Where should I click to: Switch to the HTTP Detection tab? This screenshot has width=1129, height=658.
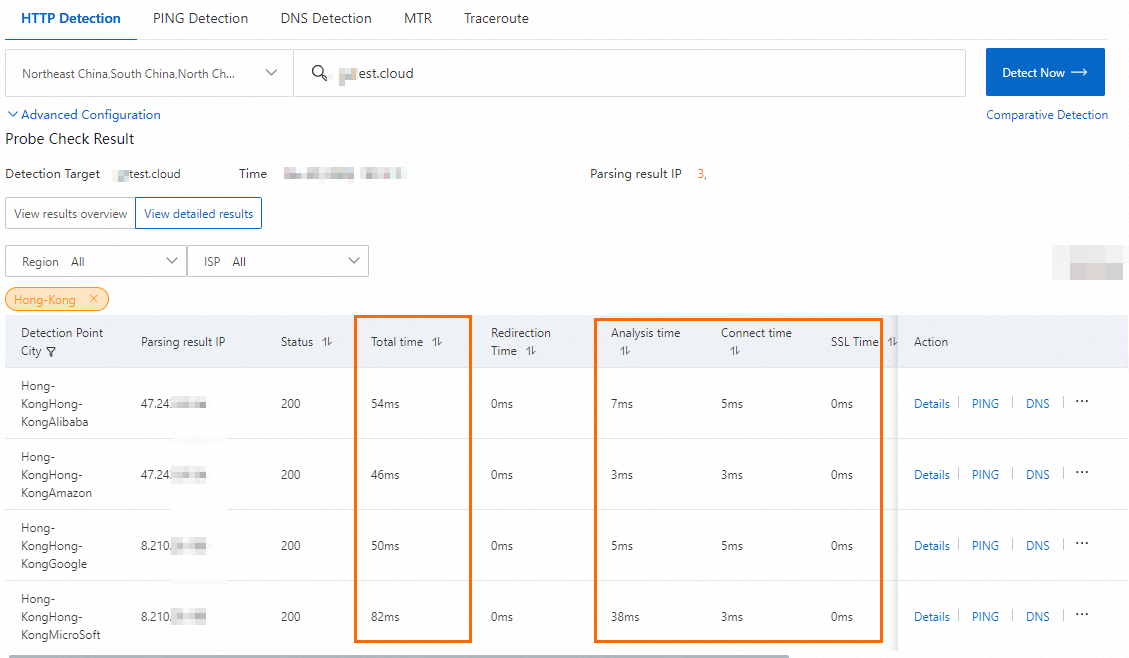pyautogui.click(x=71, y=19)
